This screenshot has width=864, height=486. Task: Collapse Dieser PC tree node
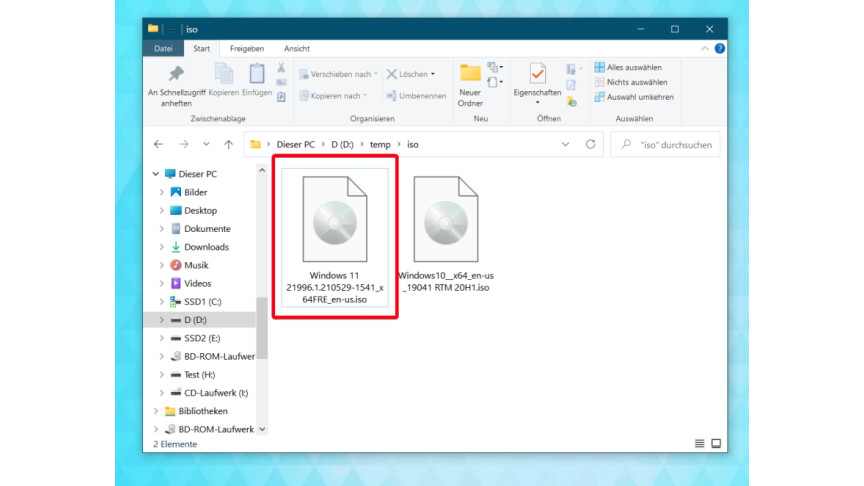coord(156,174)
